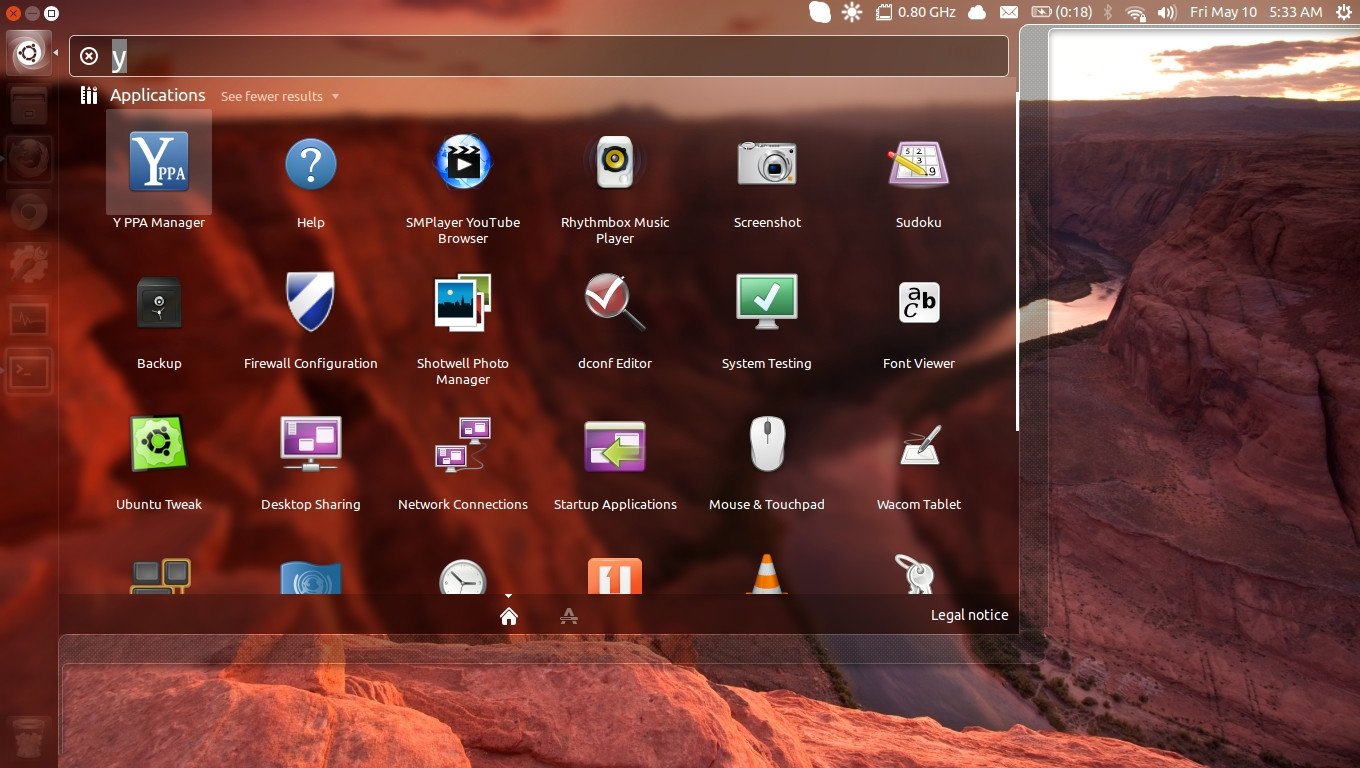Open Firefox in the launcher
The image size is (1360, 768).
(x=29, y=159)
